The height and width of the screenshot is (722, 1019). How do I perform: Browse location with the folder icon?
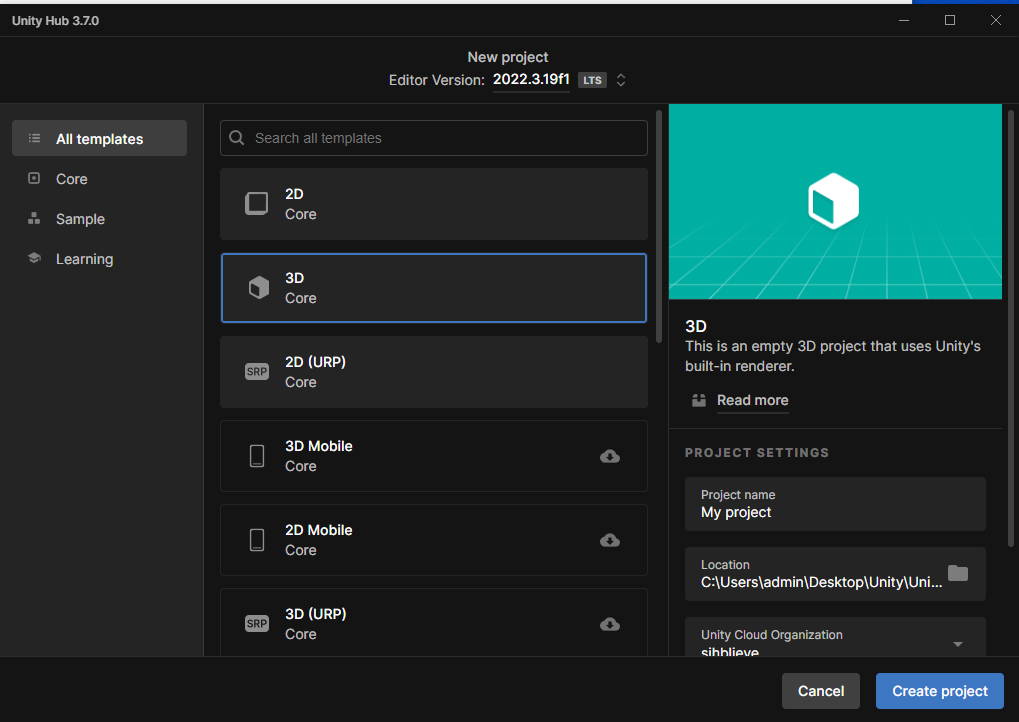(x=958, y=573)
